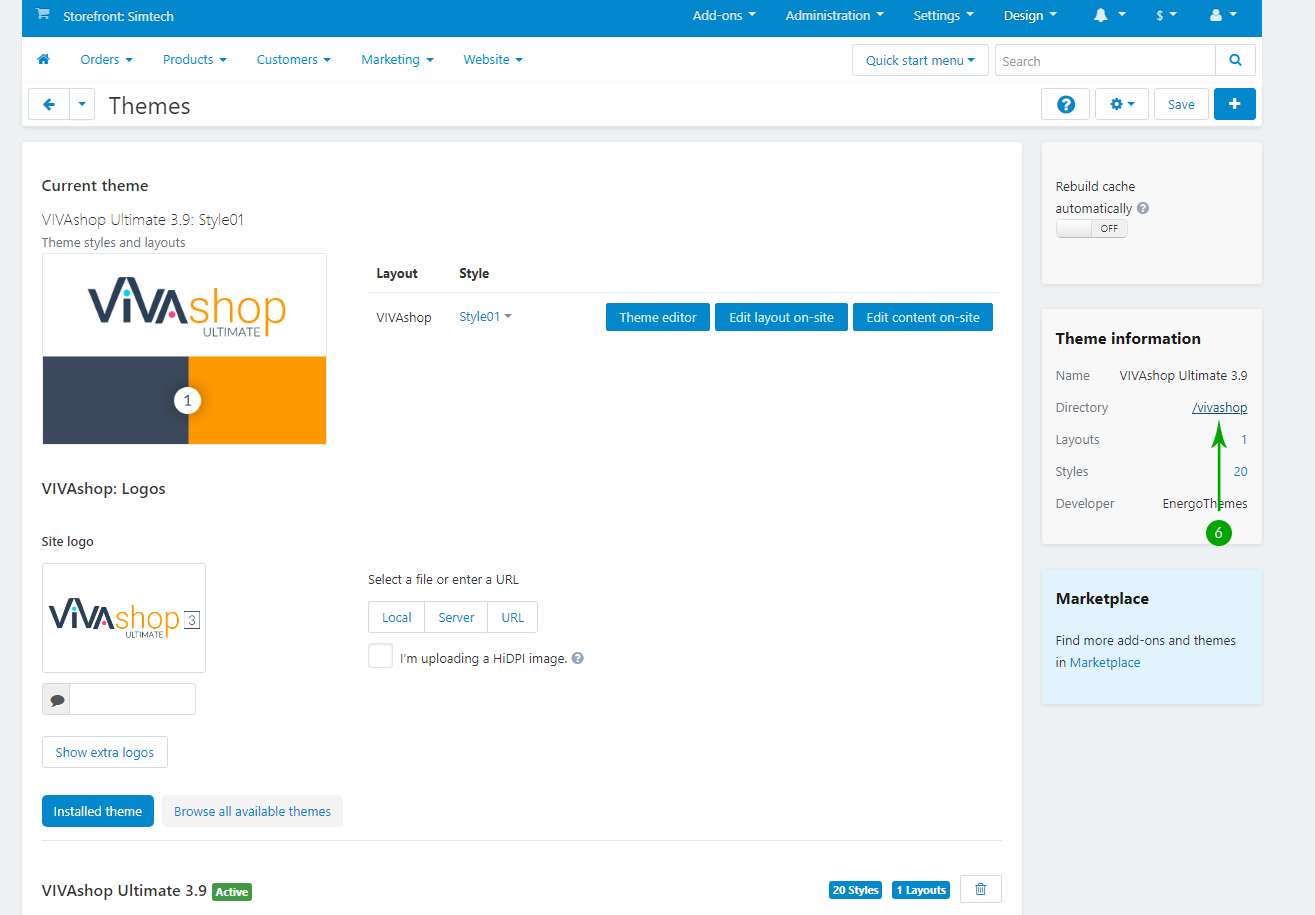The width and height of the screenshot is (1315, 915).
Task: Toggle Rebuild cache automatically switch
Action: 1091,229
